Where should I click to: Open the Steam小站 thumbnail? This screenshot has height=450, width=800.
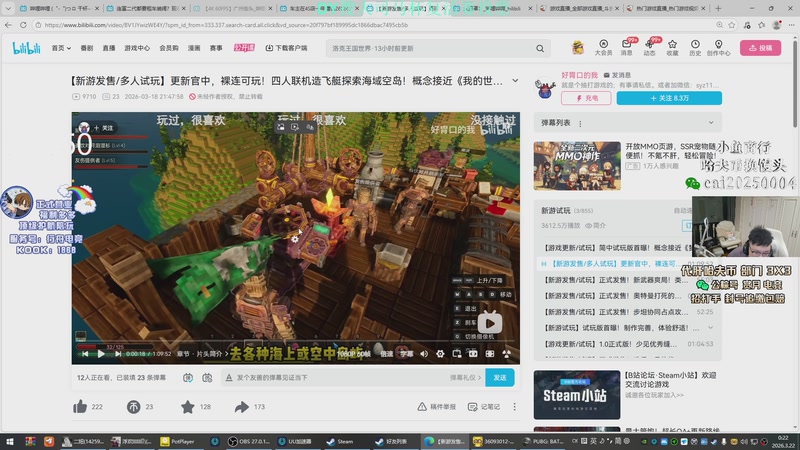click(x=577, y=395)
